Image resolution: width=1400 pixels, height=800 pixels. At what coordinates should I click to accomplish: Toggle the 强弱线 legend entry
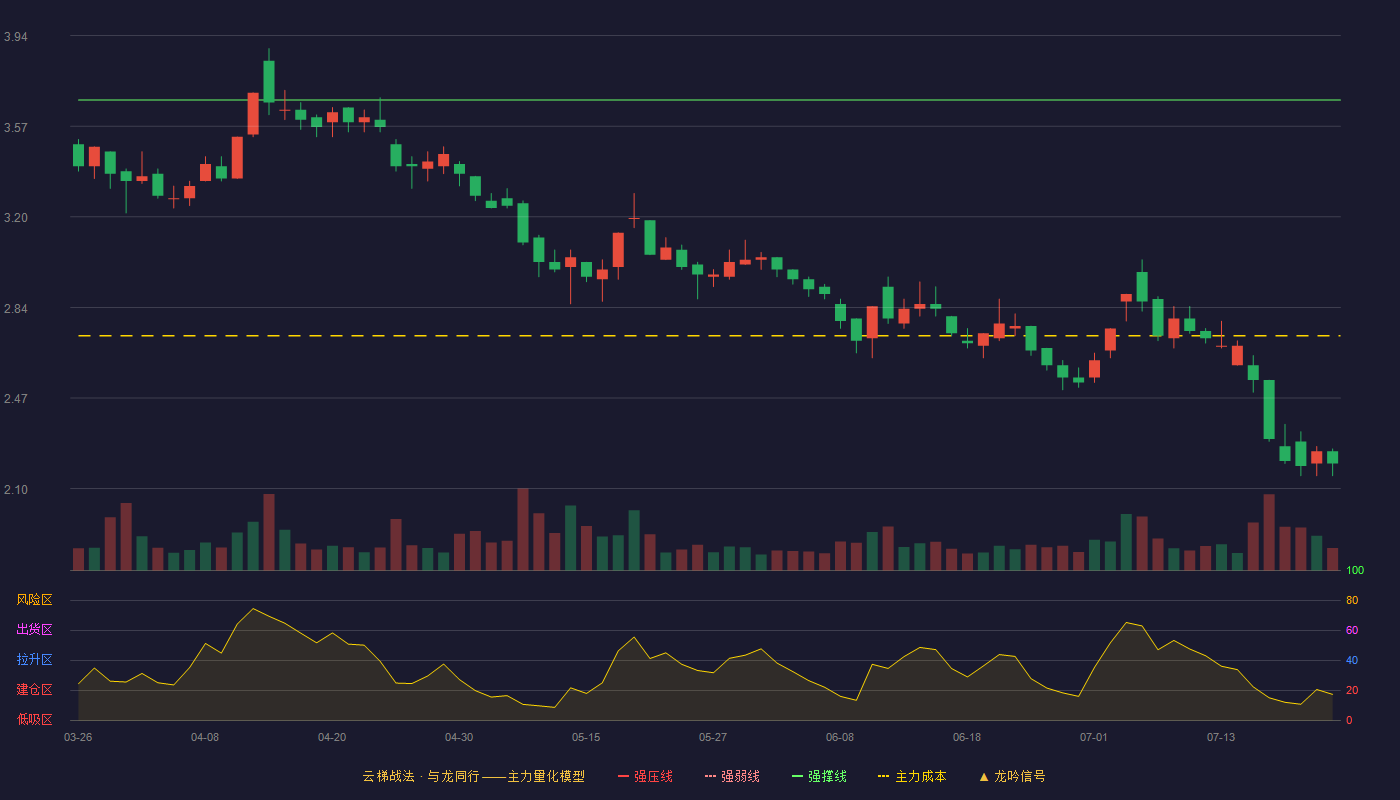(732, 776)
